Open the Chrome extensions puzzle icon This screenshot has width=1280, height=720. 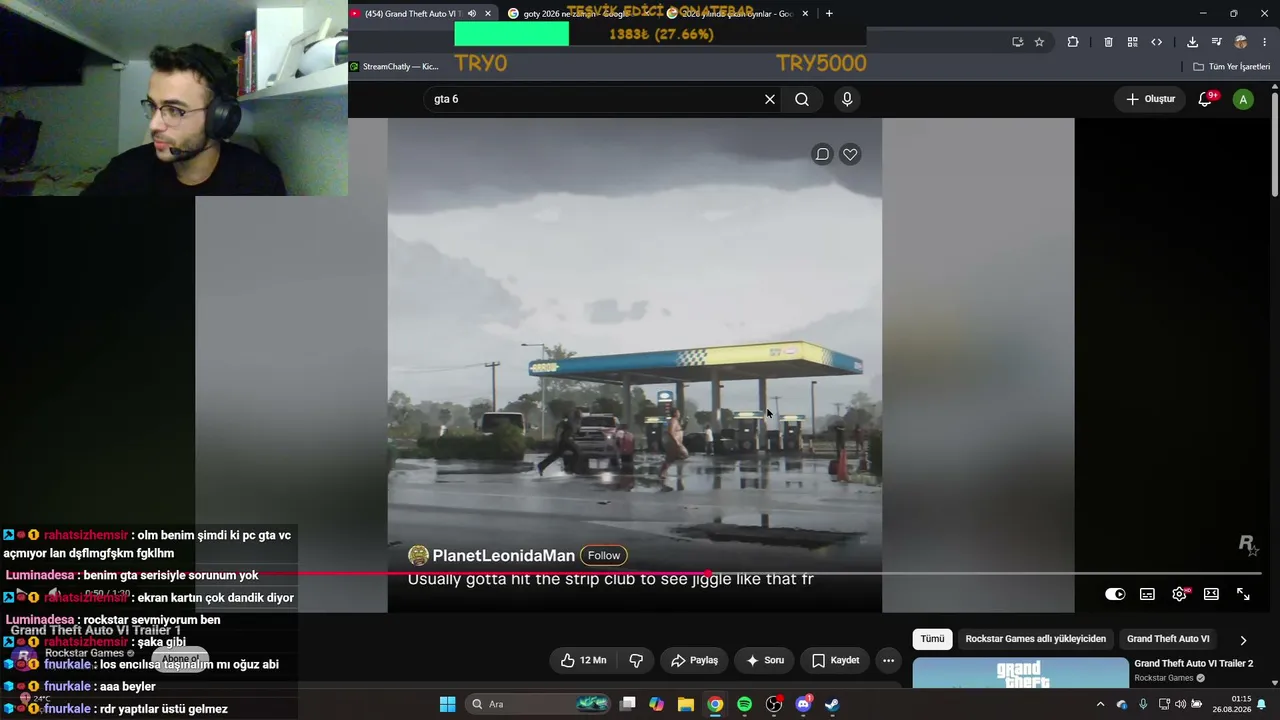pyautogui.click(x=1073, y=42)
